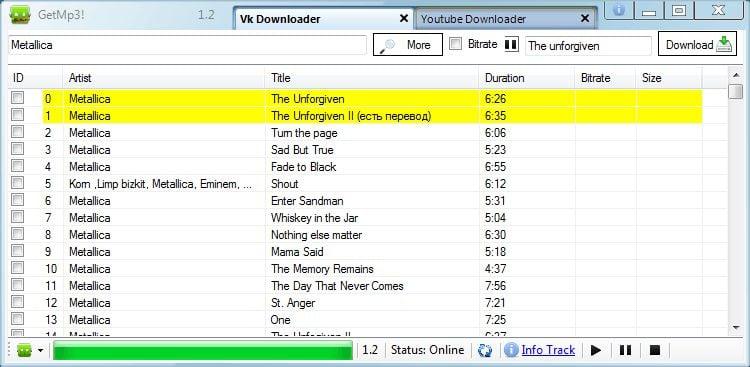Click the scrollbar up arrow

click(736, 75)
